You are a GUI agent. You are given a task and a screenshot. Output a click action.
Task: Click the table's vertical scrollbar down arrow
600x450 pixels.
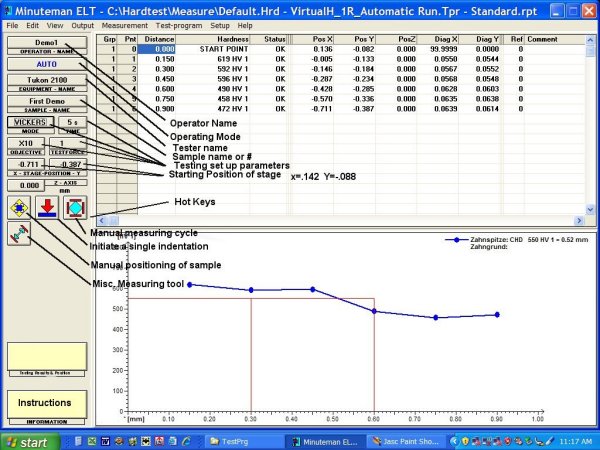[x=590, y=209]
